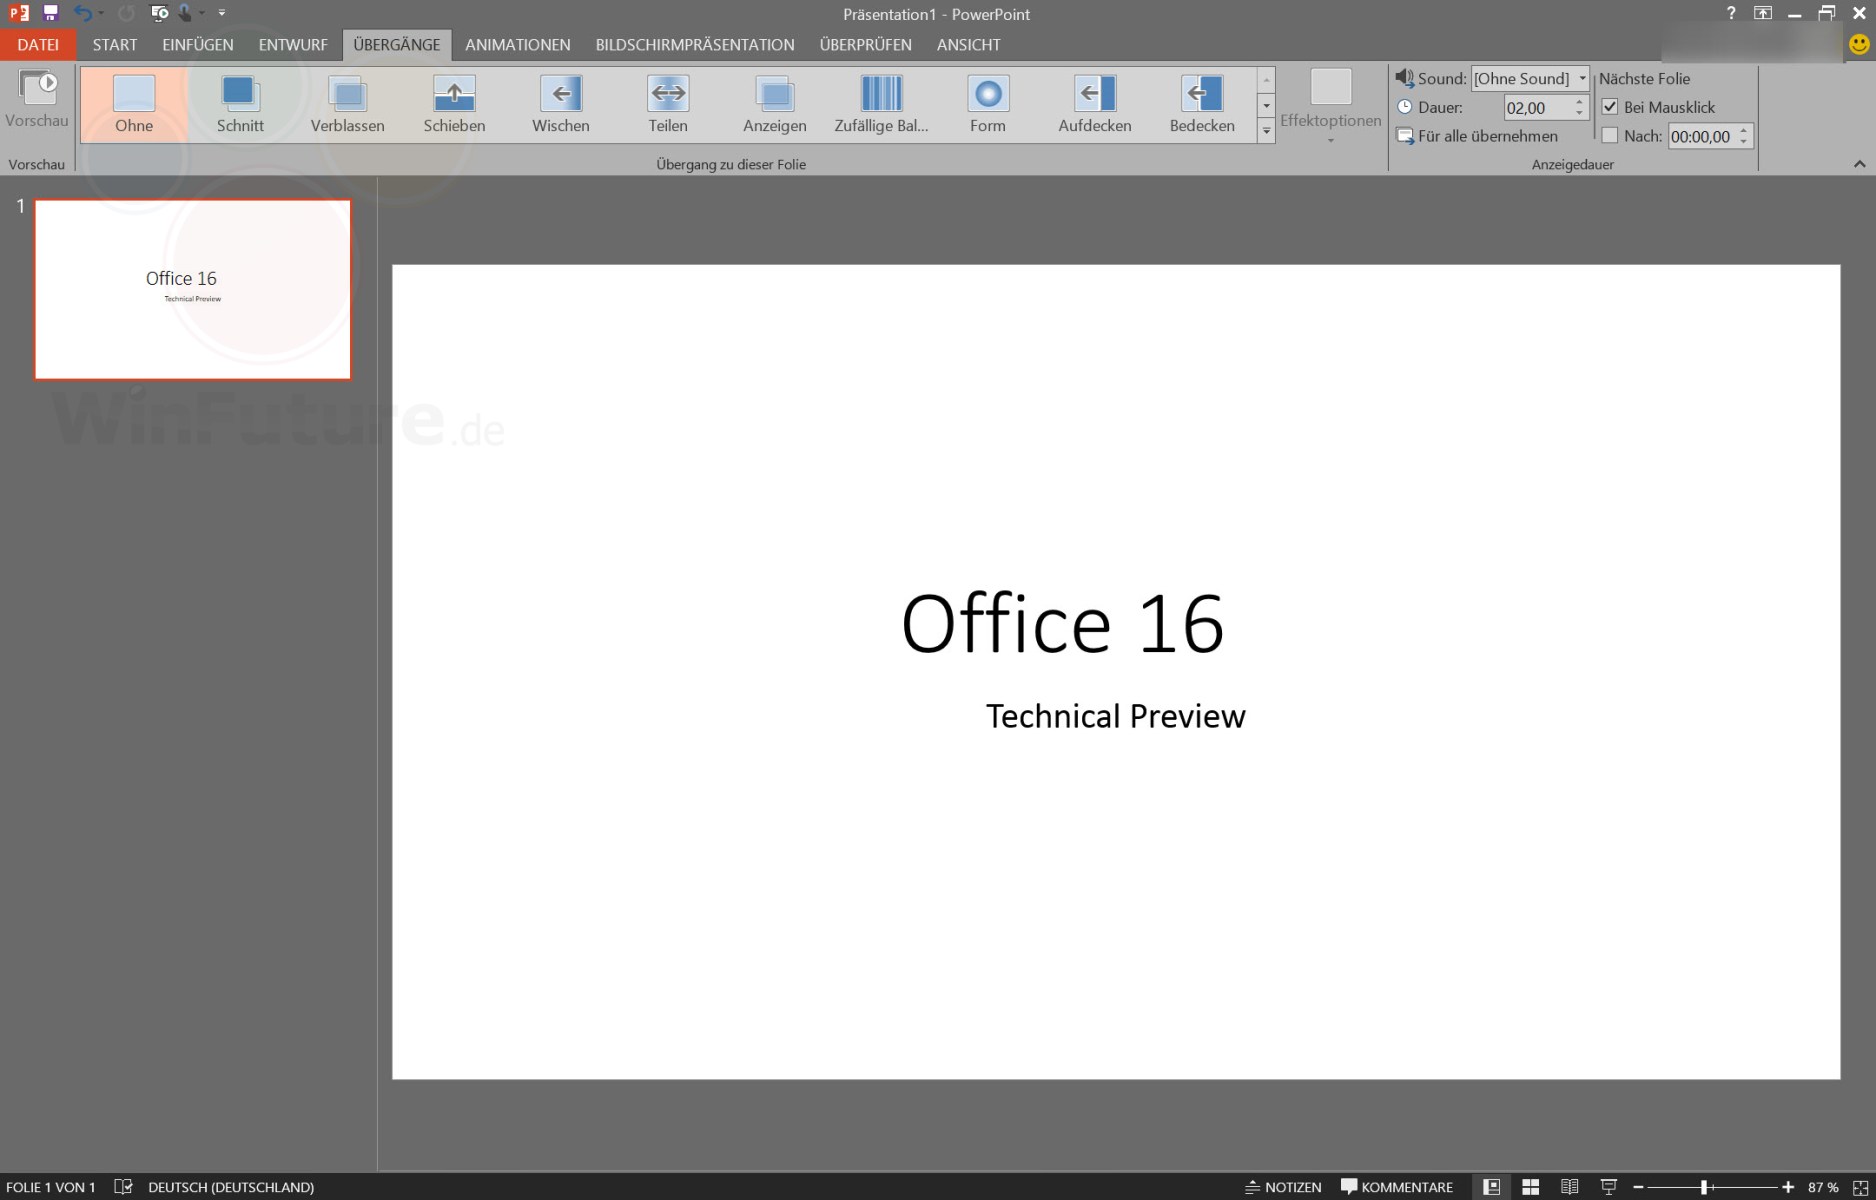The height and width of the screenshot is (1200, 1876).
Task: Switch to normal view icon in status bar
Action: pos(1491,1187)
